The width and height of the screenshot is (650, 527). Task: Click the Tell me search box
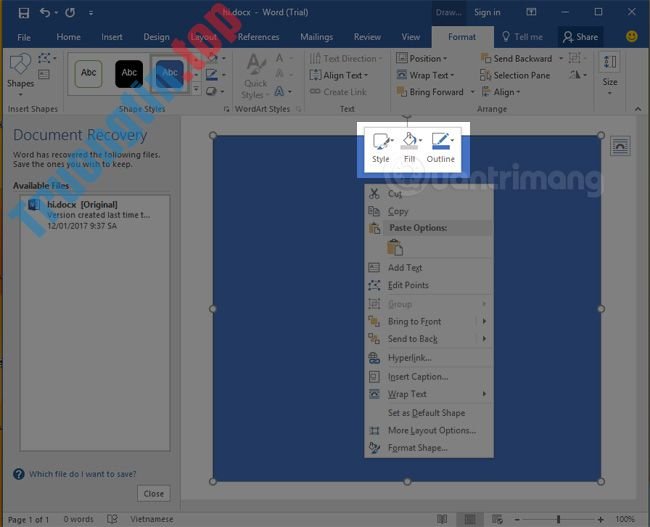[522, 37]
